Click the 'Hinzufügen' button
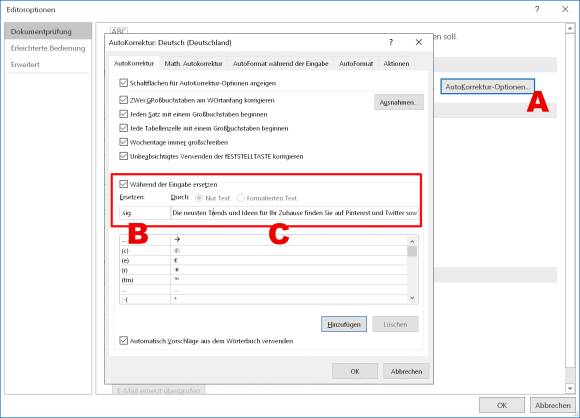 [x=344, y=324]
